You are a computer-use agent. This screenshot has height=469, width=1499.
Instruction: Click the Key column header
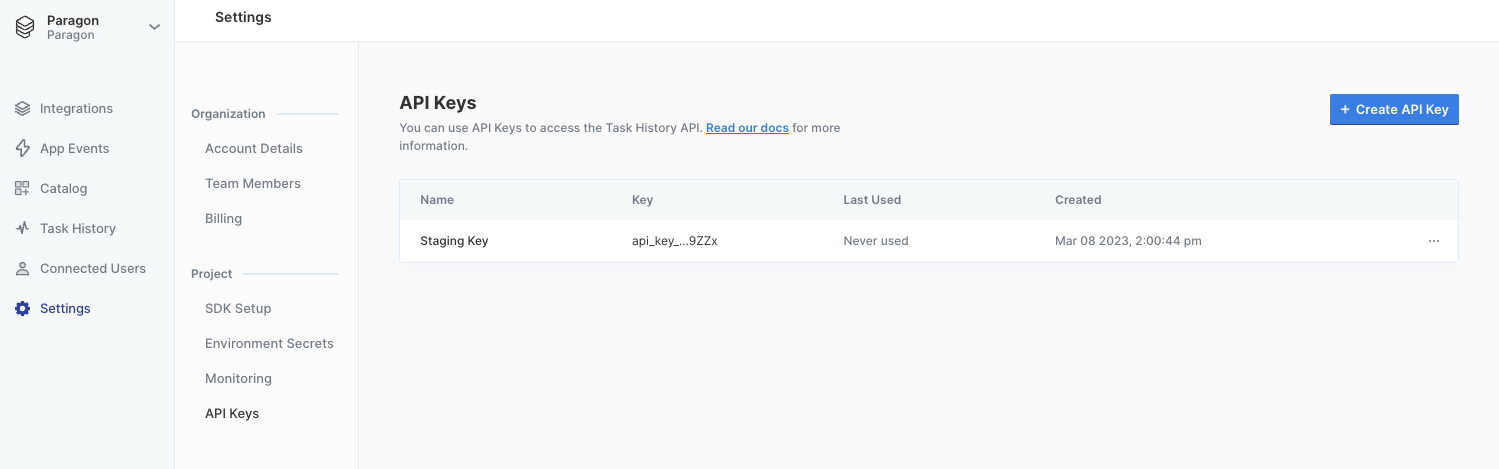pos(642,200)
